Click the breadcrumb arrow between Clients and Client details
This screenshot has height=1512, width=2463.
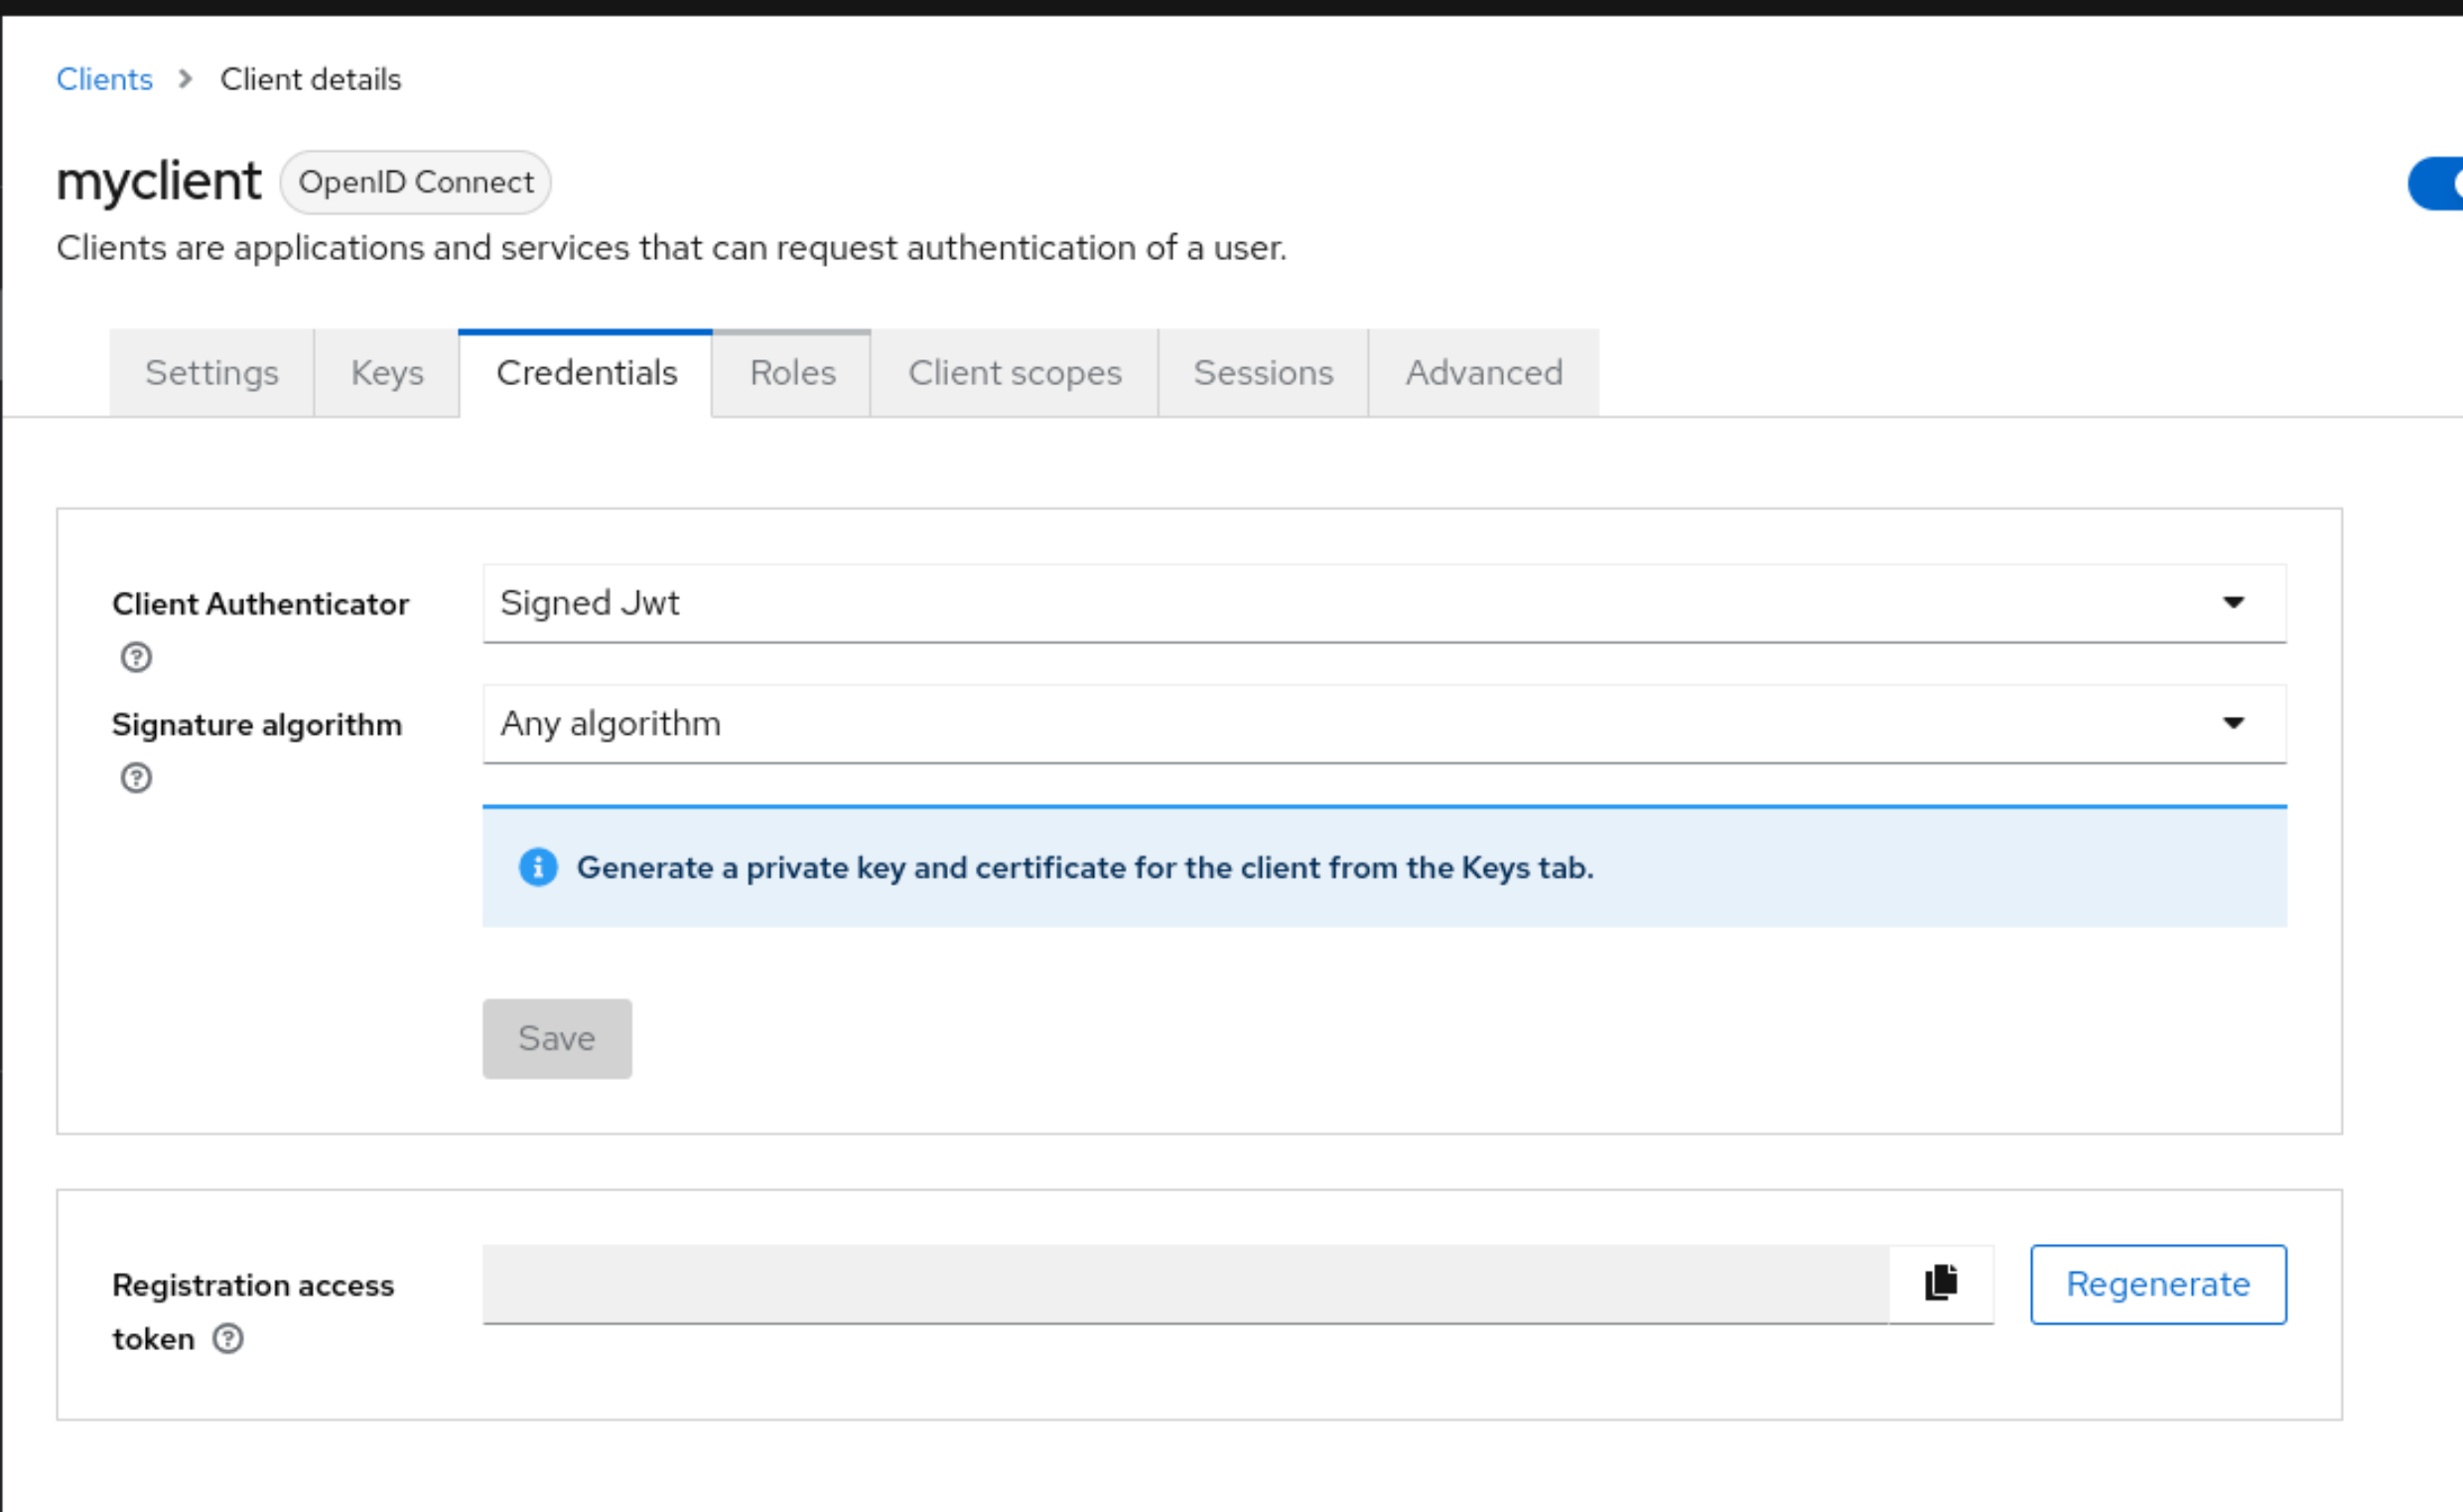[x=184, y=78]
